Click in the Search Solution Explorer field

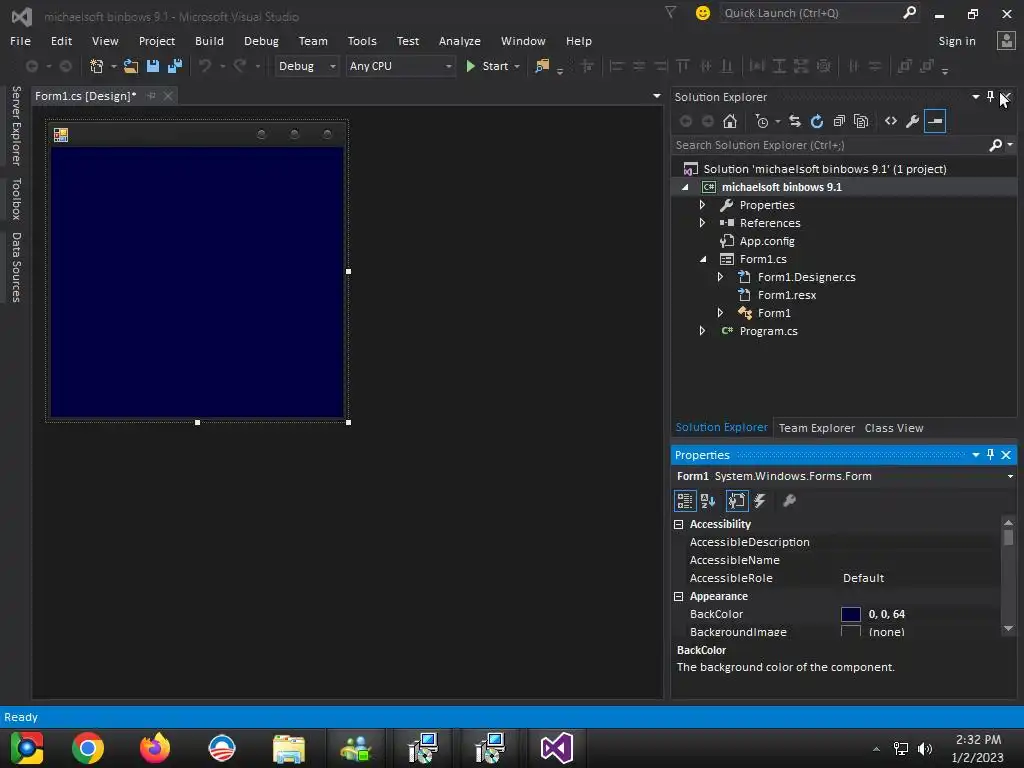[x=829, y=145]
